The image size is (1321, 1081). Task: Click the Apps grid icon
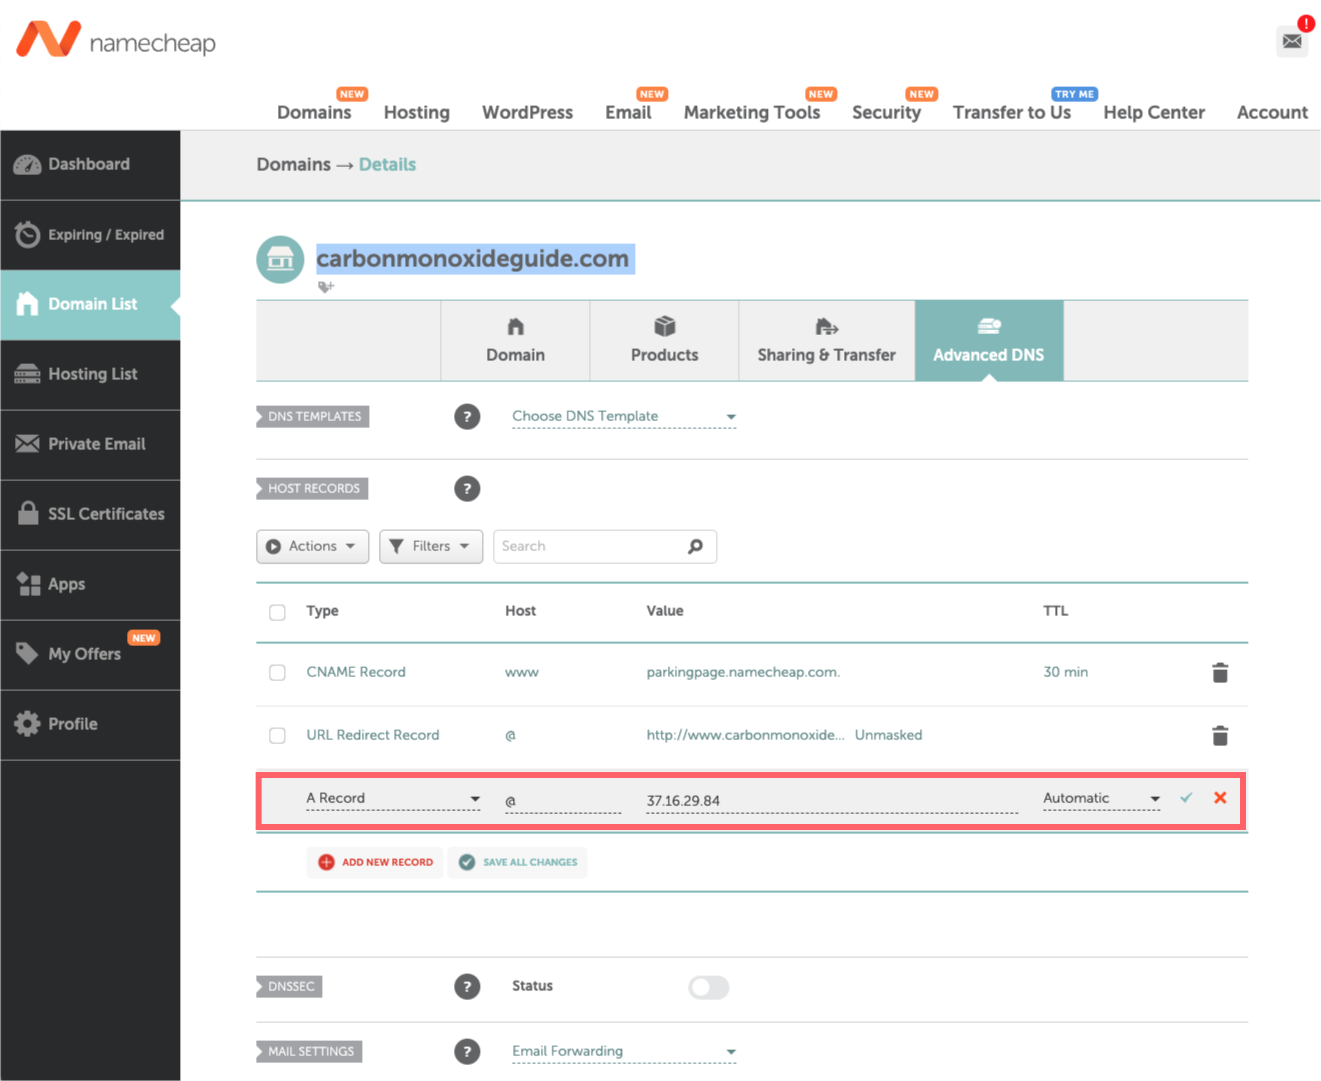pyautogui.click(x=28, y=584)
